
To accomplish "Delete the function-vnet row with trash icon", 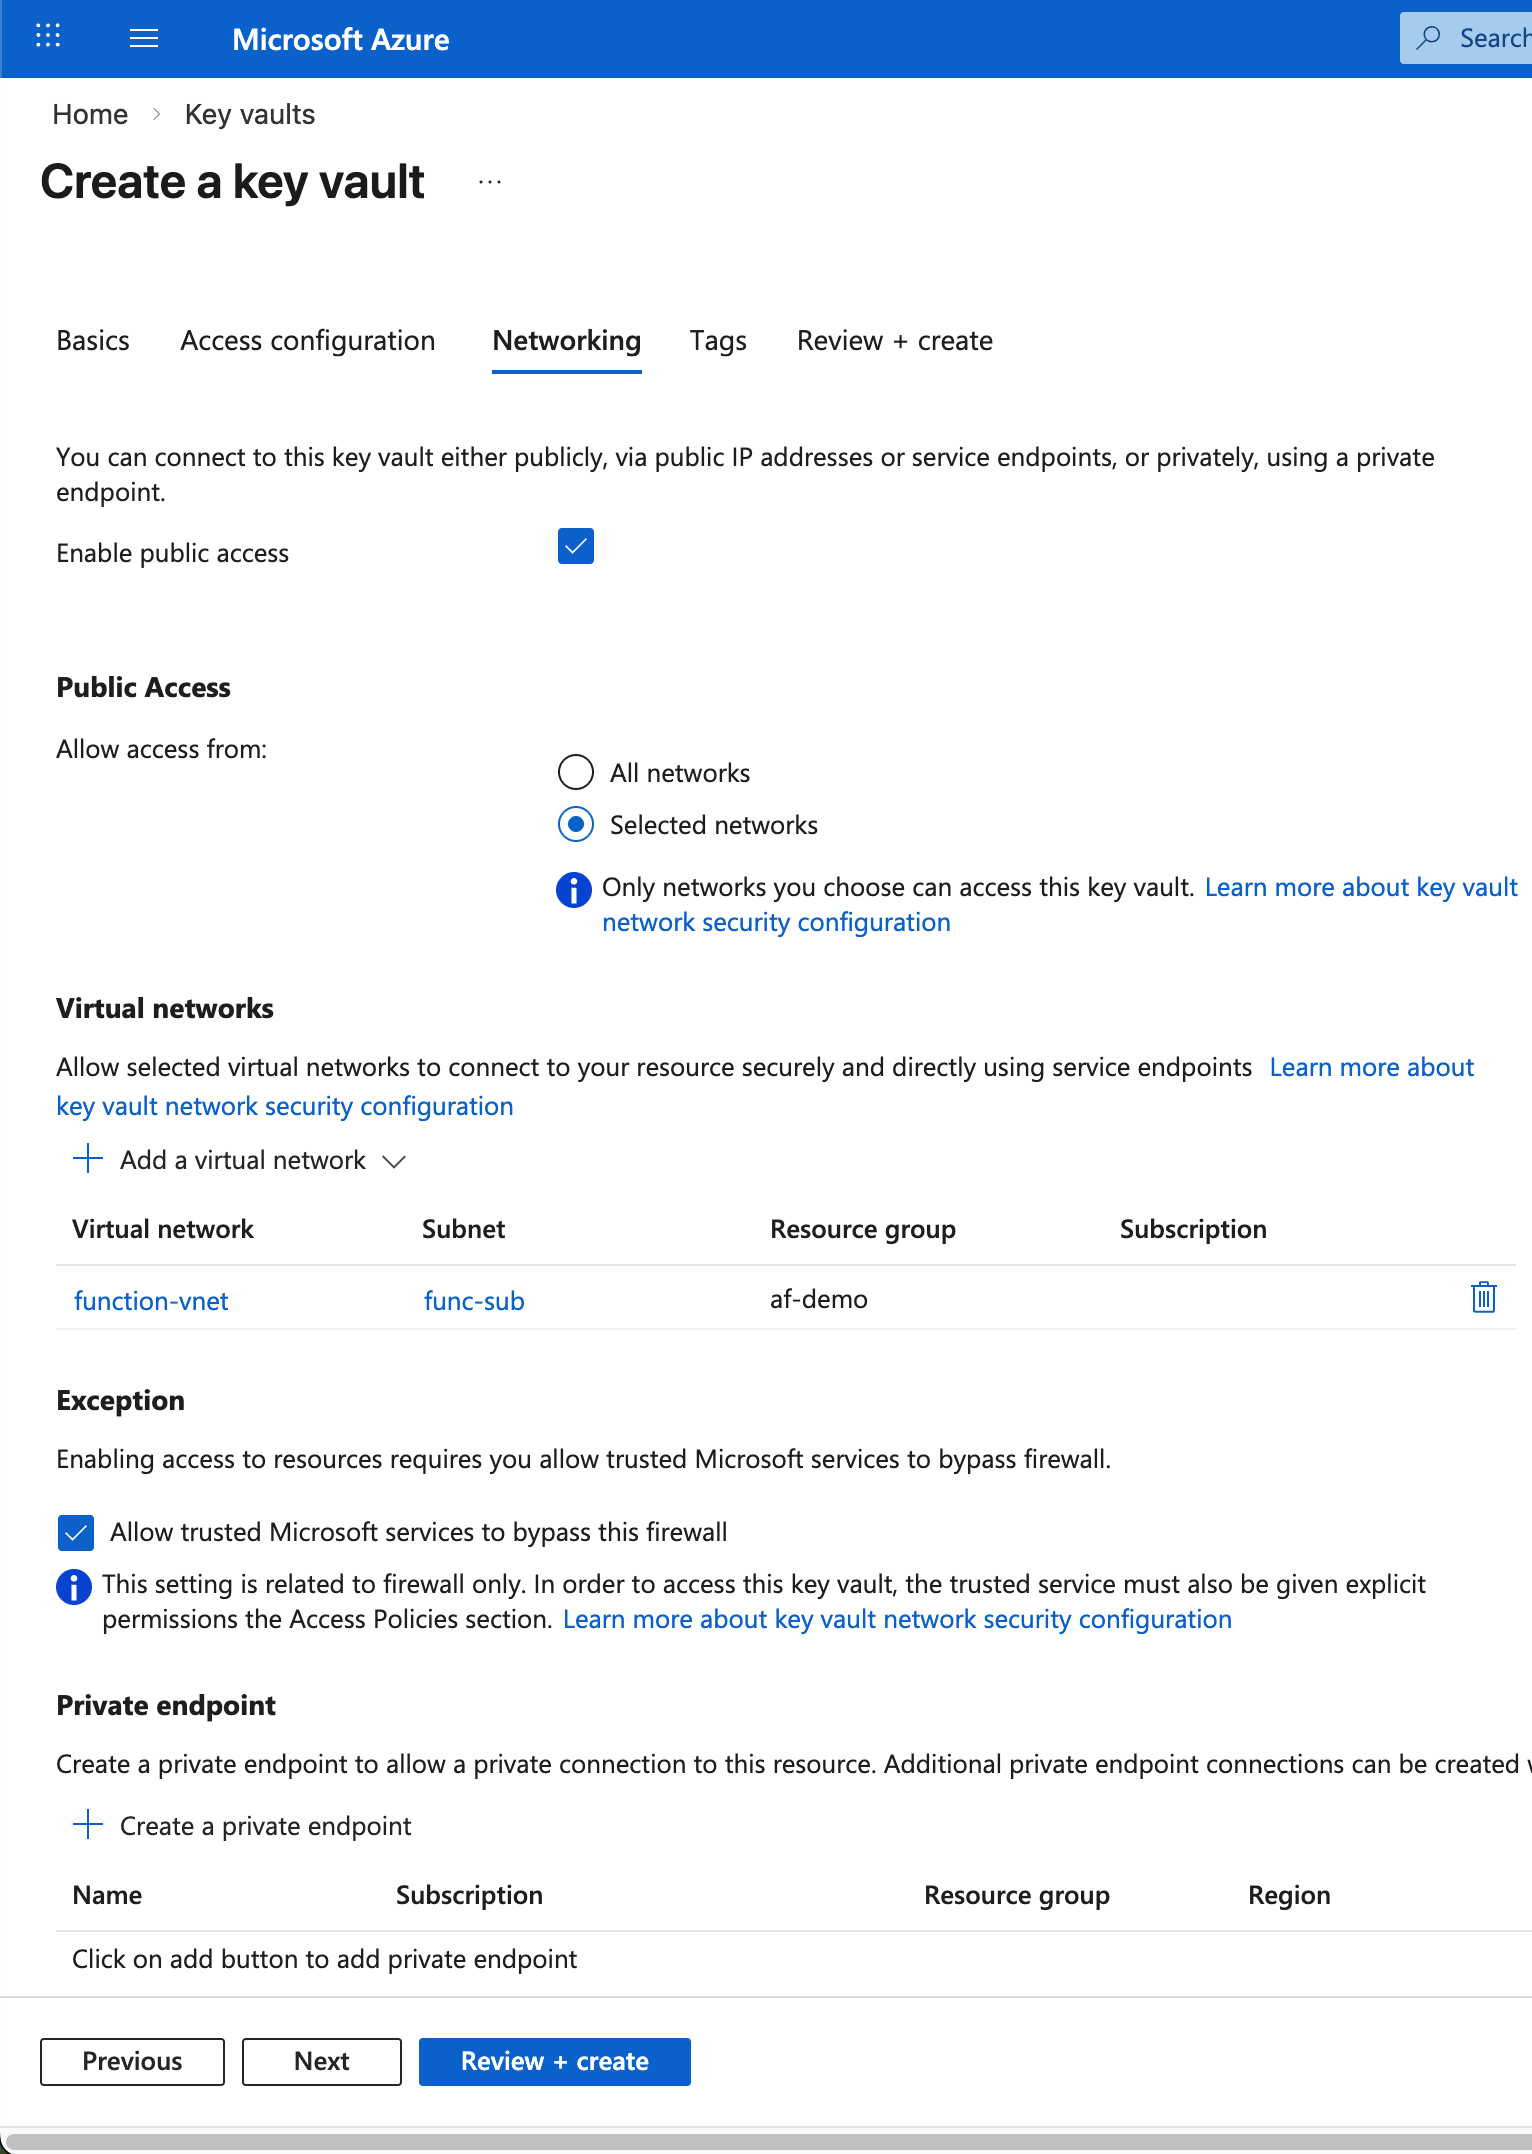I will pos(1483,1298).
